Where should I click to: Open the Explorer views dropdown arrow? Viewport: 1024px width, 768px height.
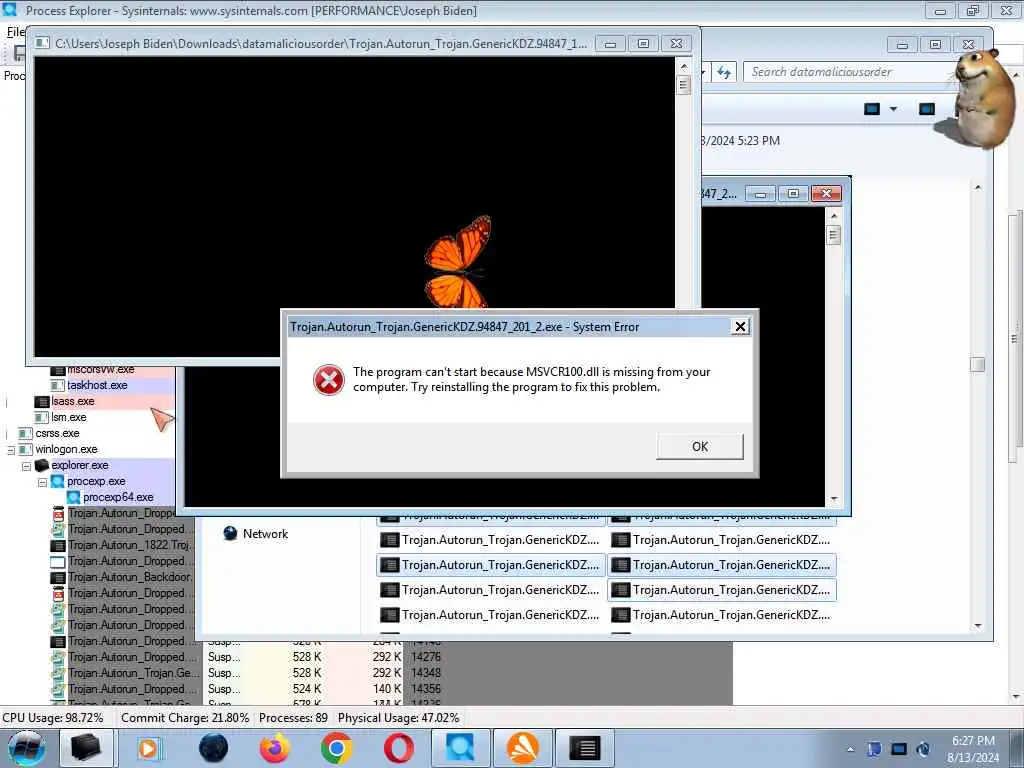[893, 109]
